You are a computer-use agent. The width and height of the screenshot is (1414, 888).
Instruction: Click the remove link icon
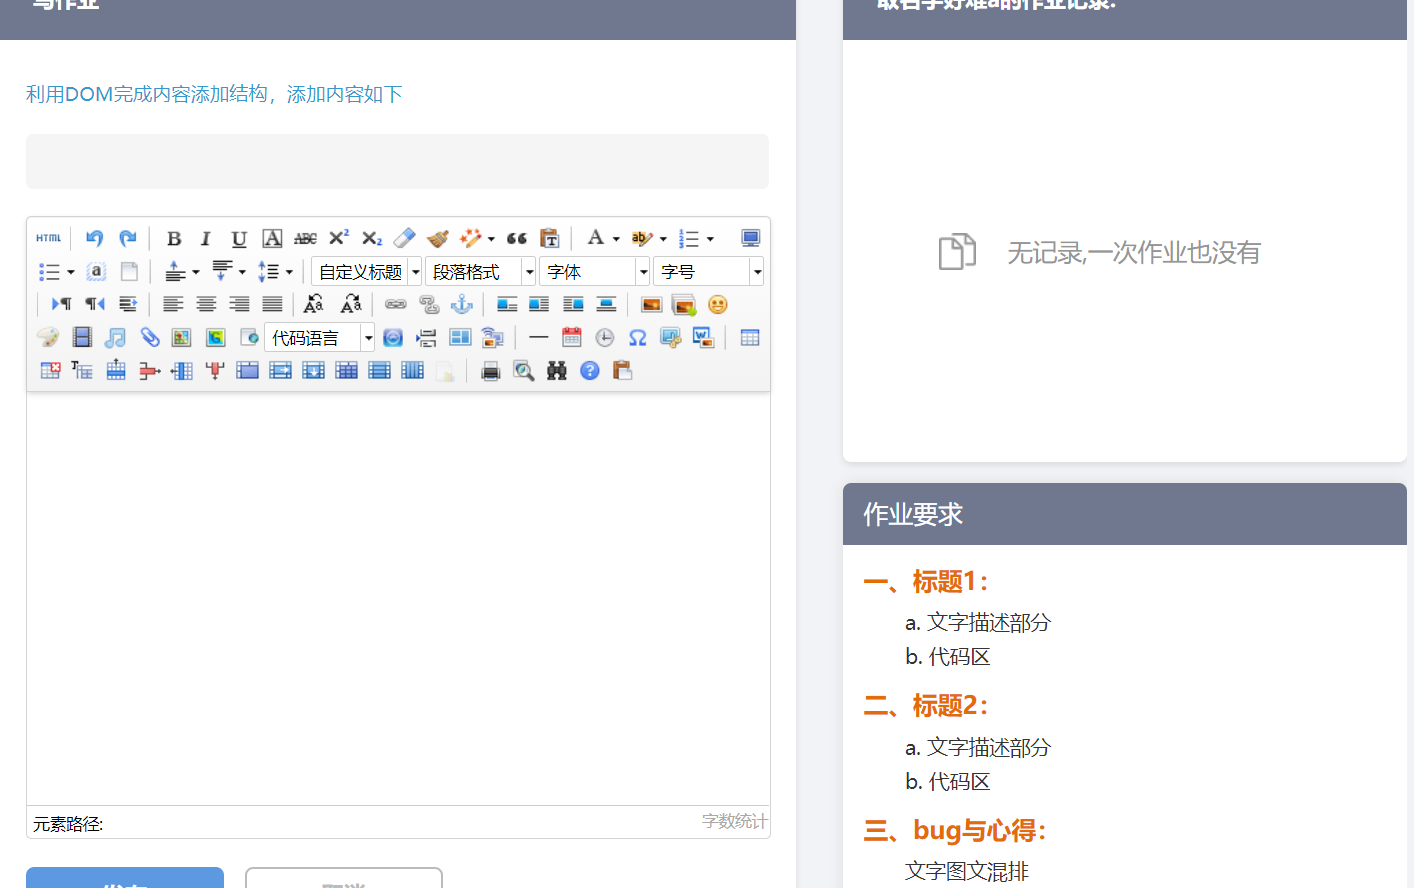point(429,304)
